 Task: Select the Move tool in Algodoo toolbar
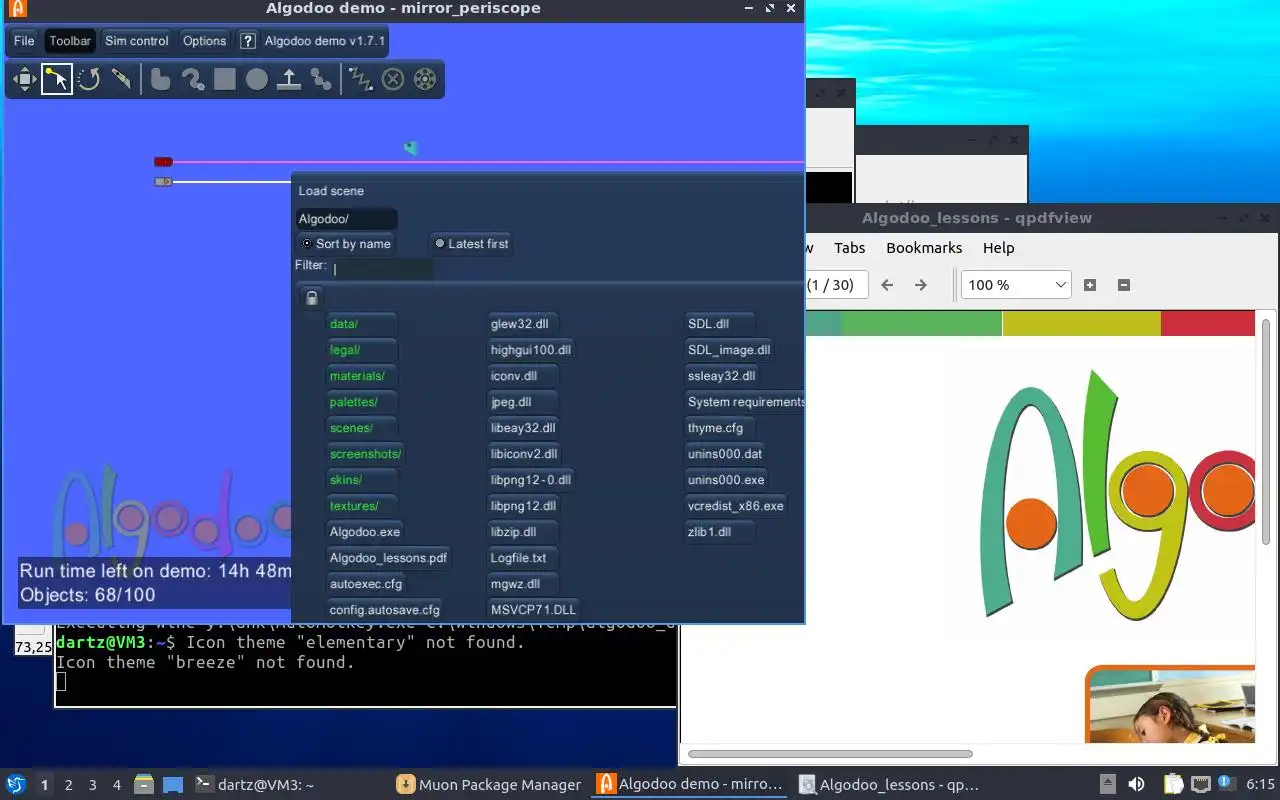click(24, 79)
